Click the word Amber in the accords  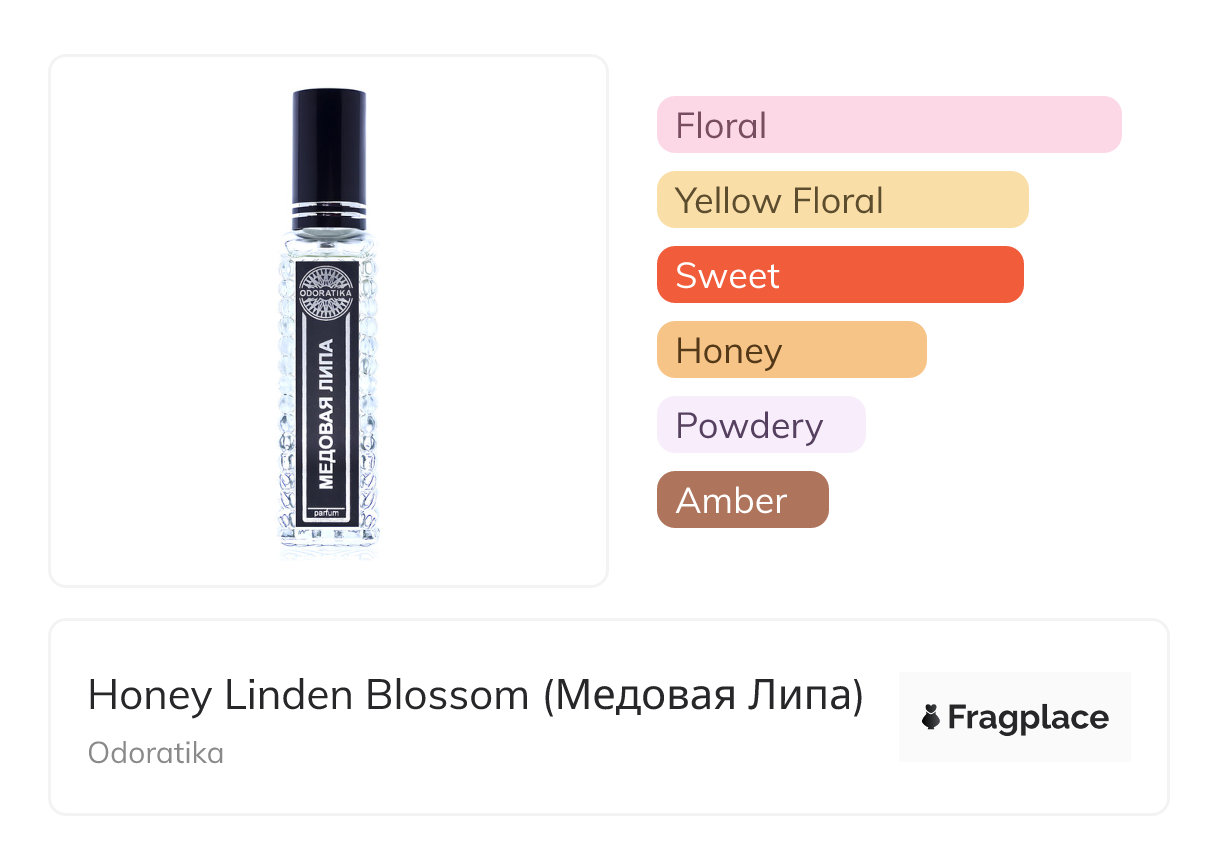coord(731,501)
